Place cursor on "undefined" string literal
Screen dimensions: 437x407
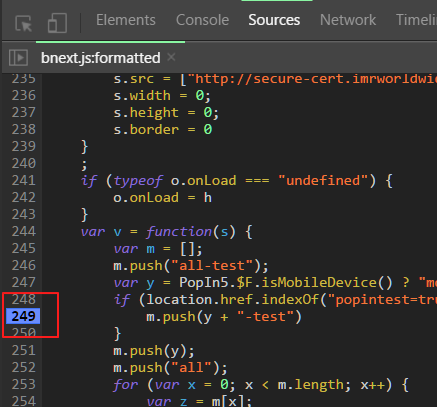(323, 180)
